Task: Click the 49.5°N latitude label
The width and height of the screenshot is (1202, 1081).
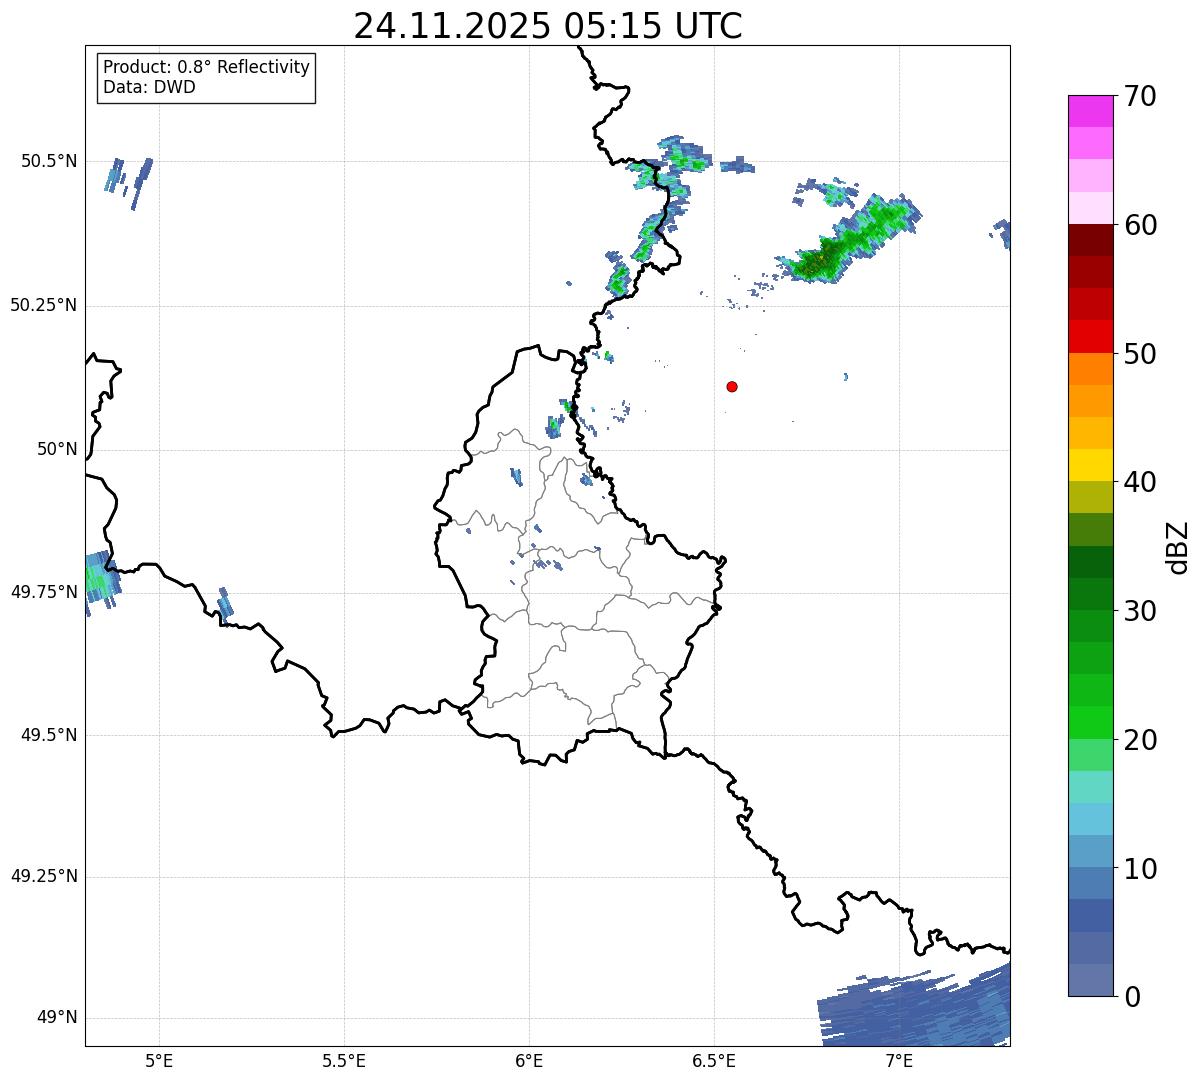Action: pos(49,735)
